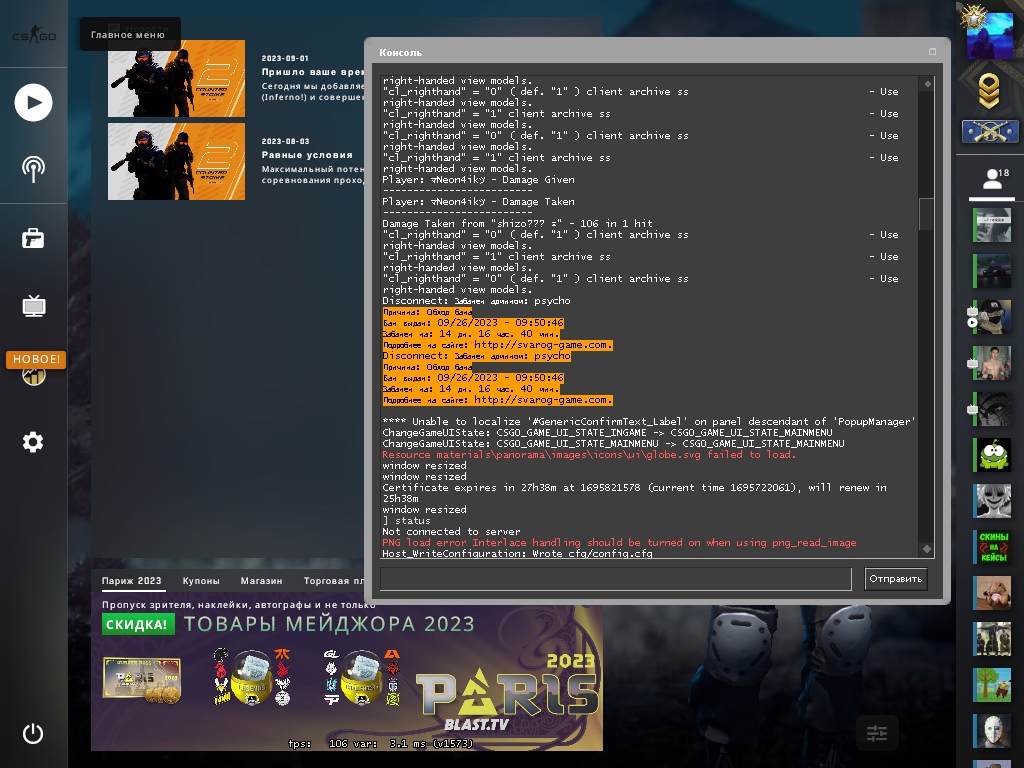Maximize the Консоль window
Image resolution: width=1024 pixels, height=768 pixels.
(x=932, y=52)
